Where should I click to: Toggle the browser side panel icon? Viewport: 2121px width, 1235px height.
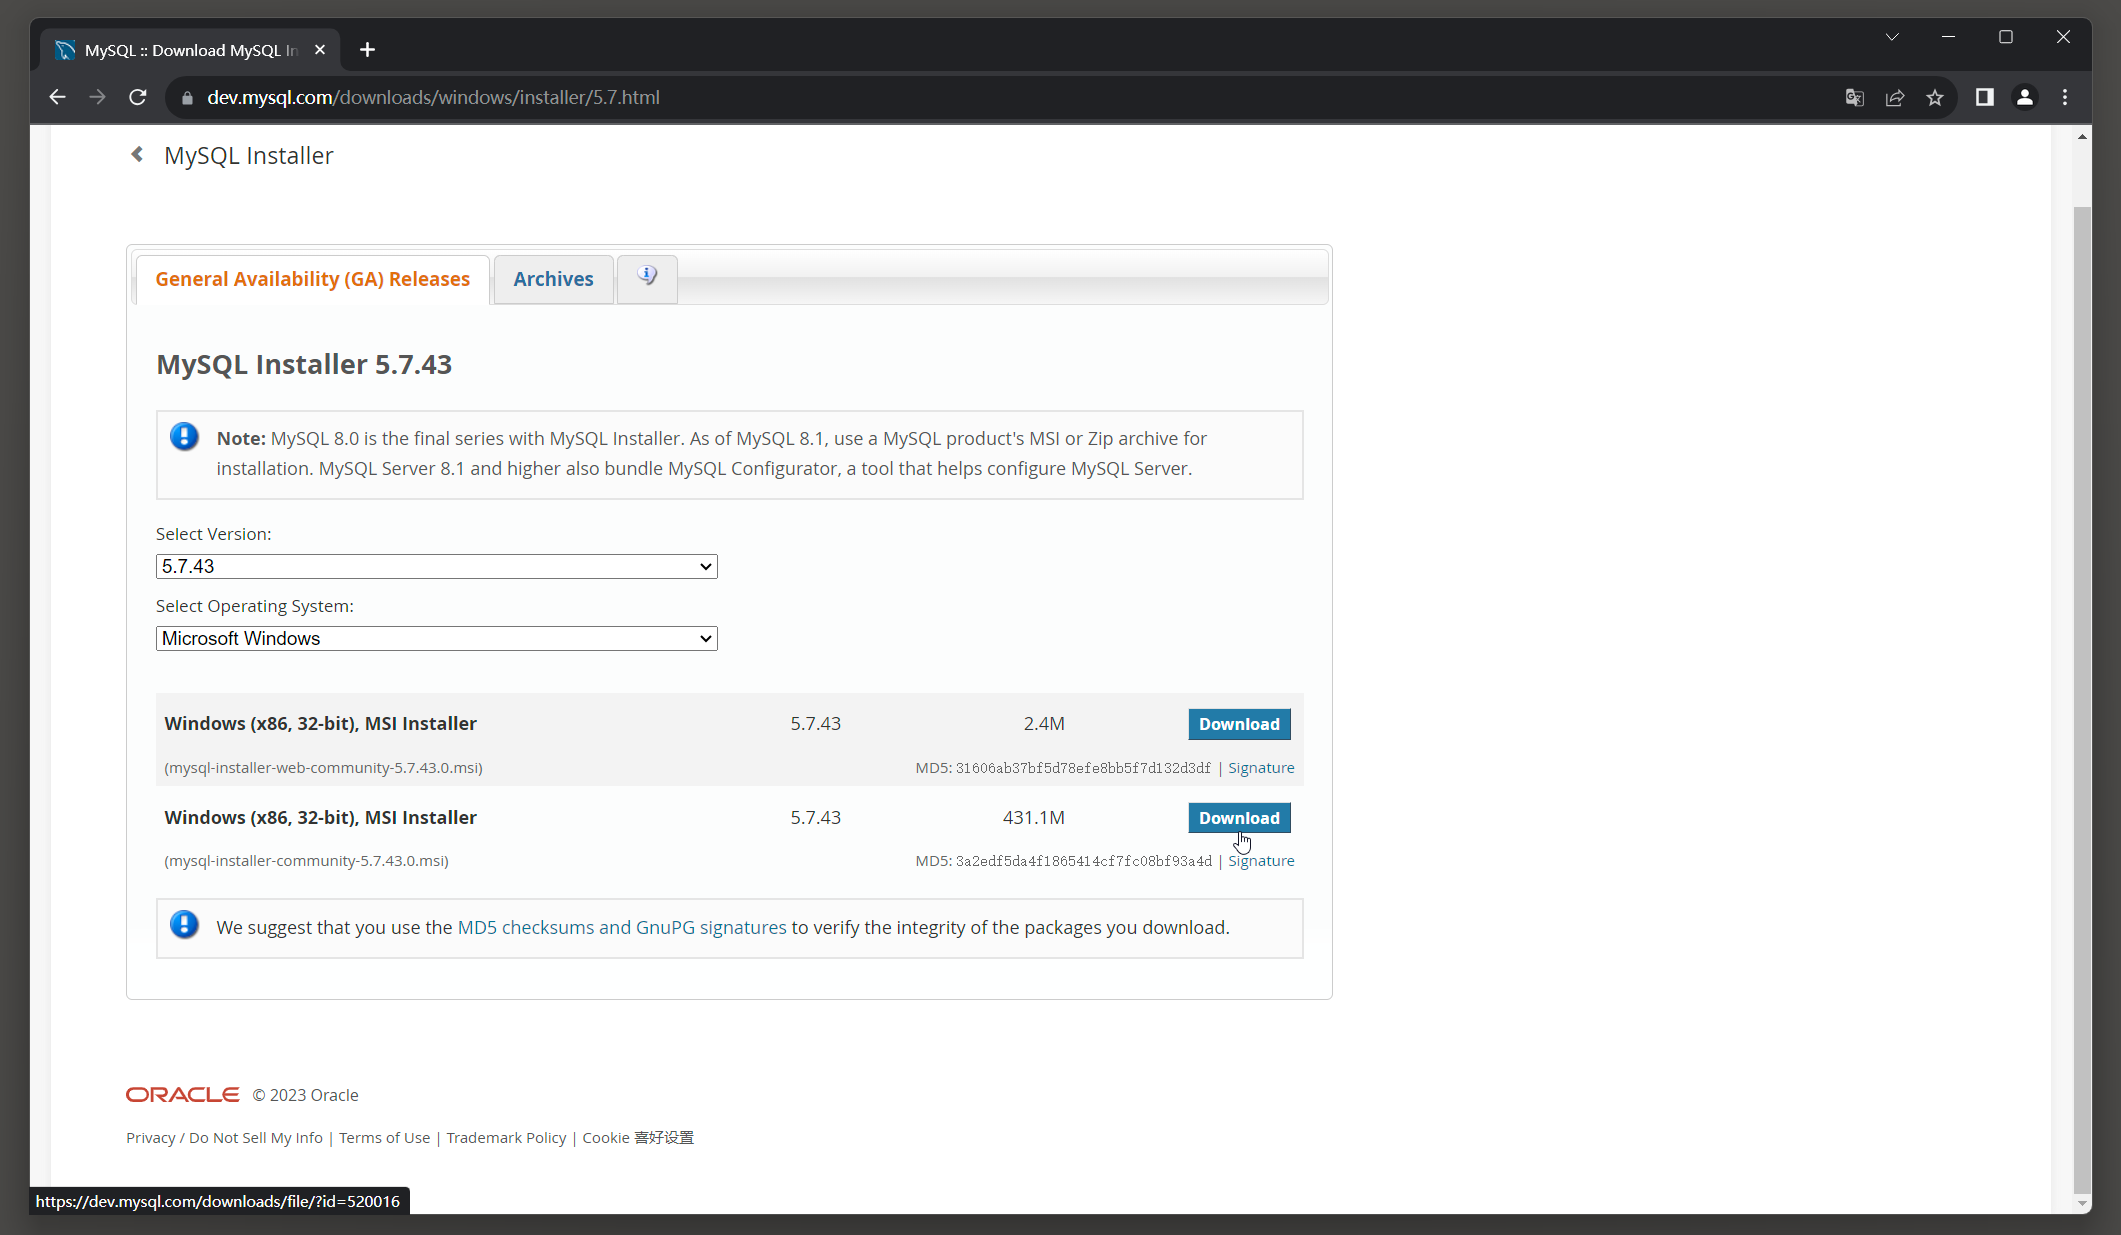(1985, 97)
